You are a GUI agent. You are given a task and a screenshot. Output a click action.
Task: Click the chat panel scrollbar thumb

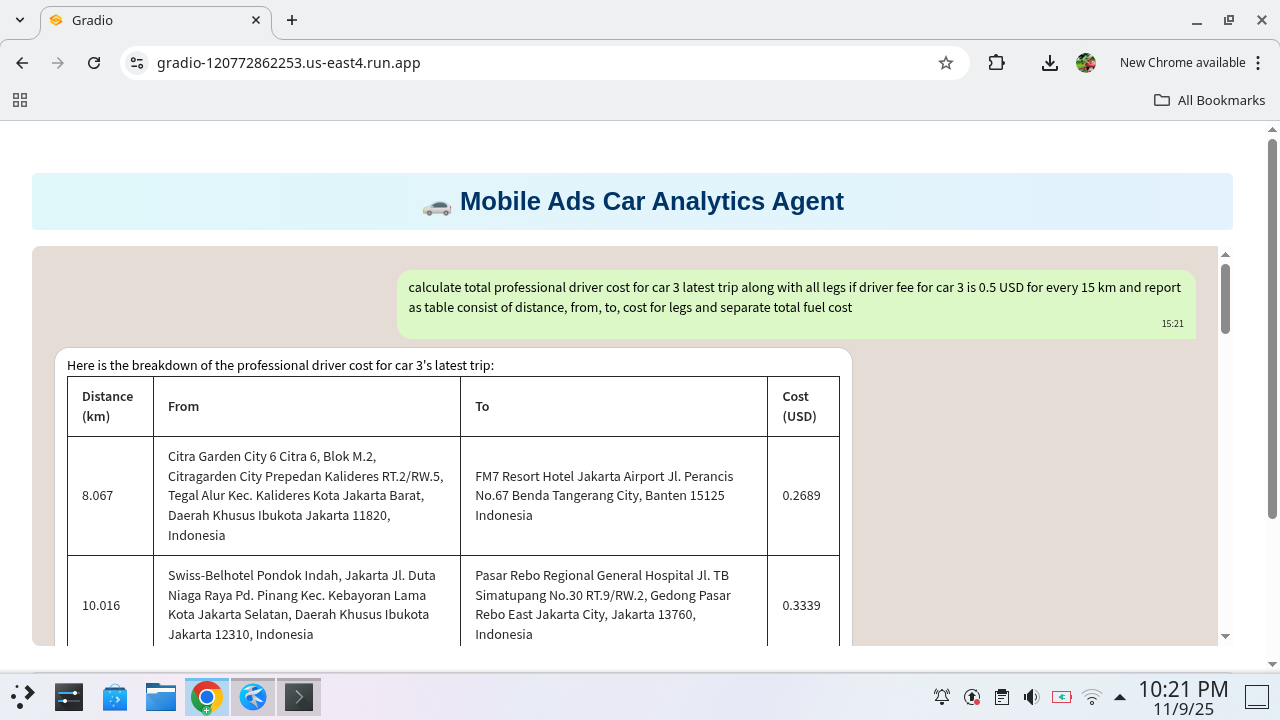pos(1225,298)
